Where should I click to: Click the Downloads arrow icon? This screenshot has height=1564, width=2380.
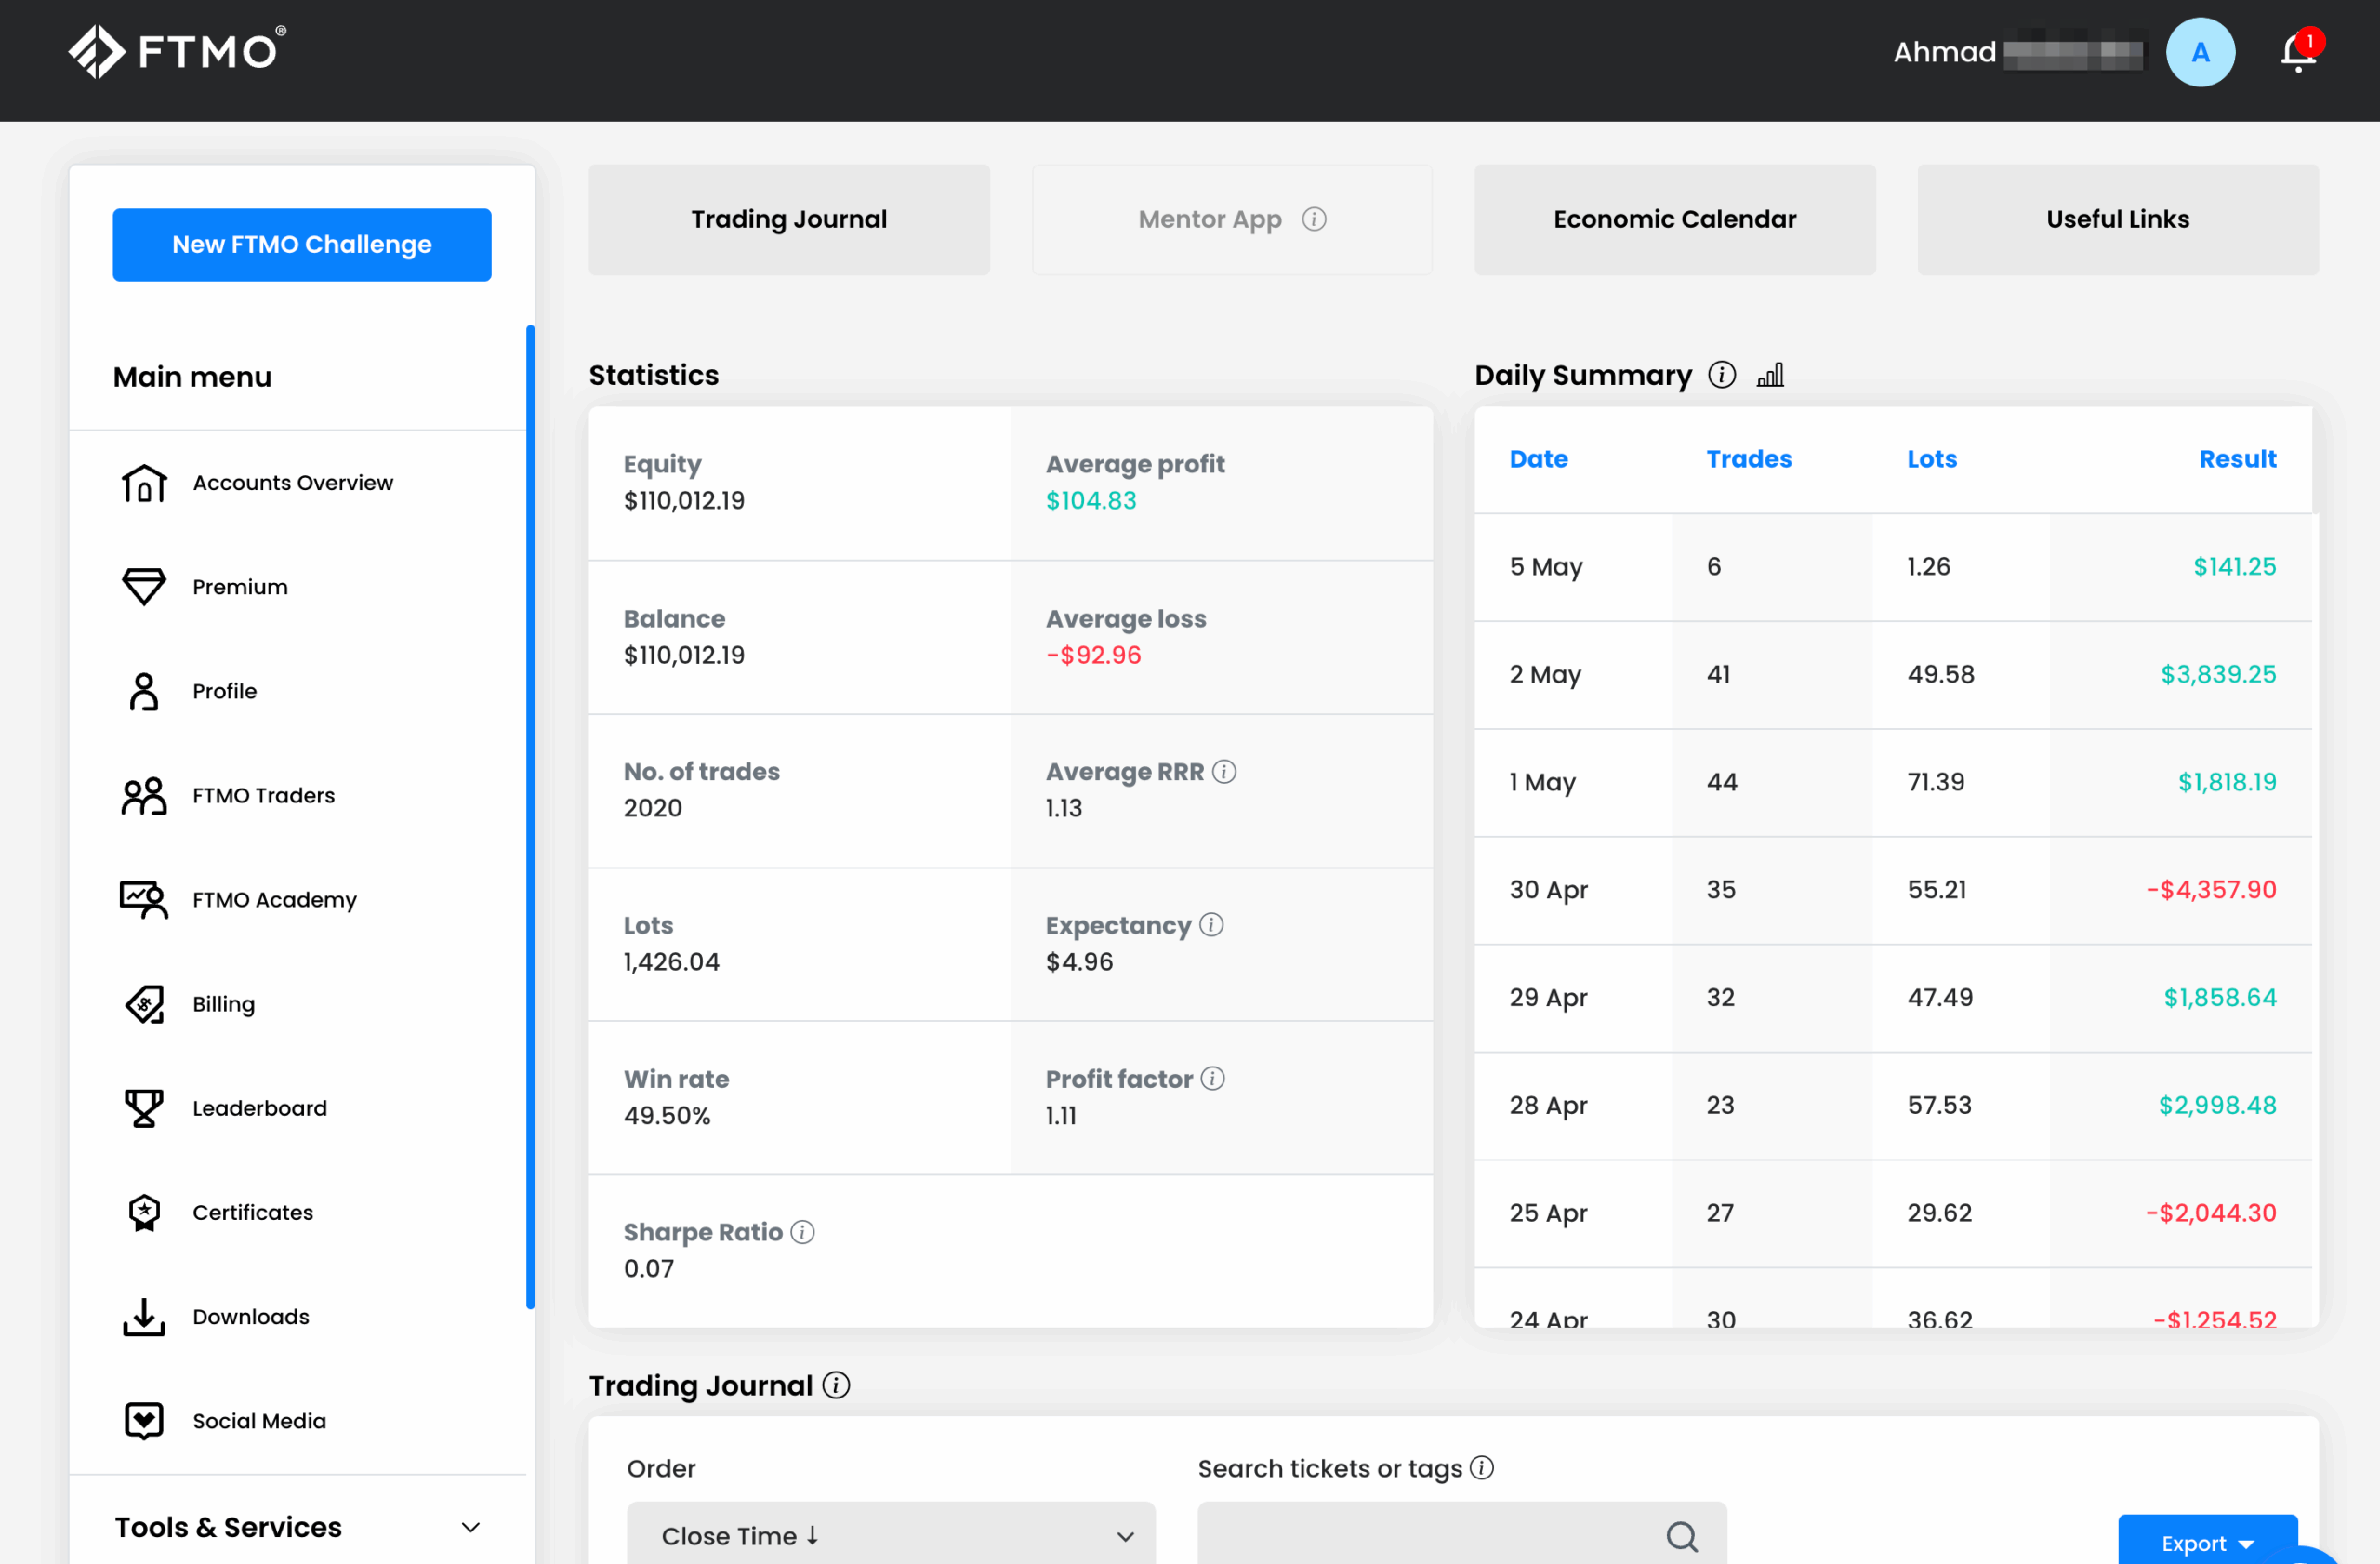[144, 1317]
